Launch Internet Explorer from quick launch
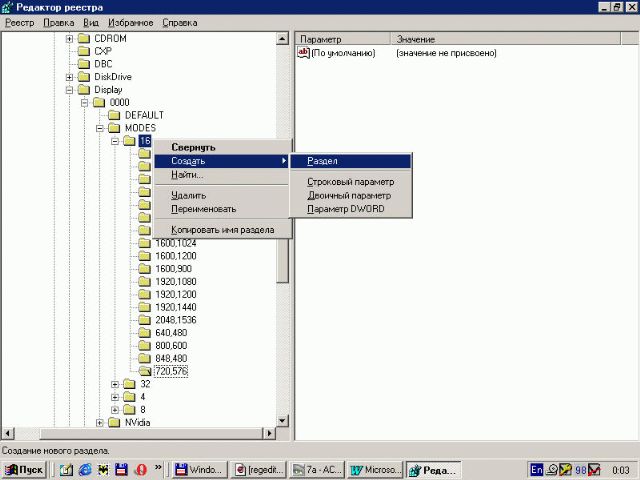Viewport: 640px width, 480px height. (x=85, y=470)
